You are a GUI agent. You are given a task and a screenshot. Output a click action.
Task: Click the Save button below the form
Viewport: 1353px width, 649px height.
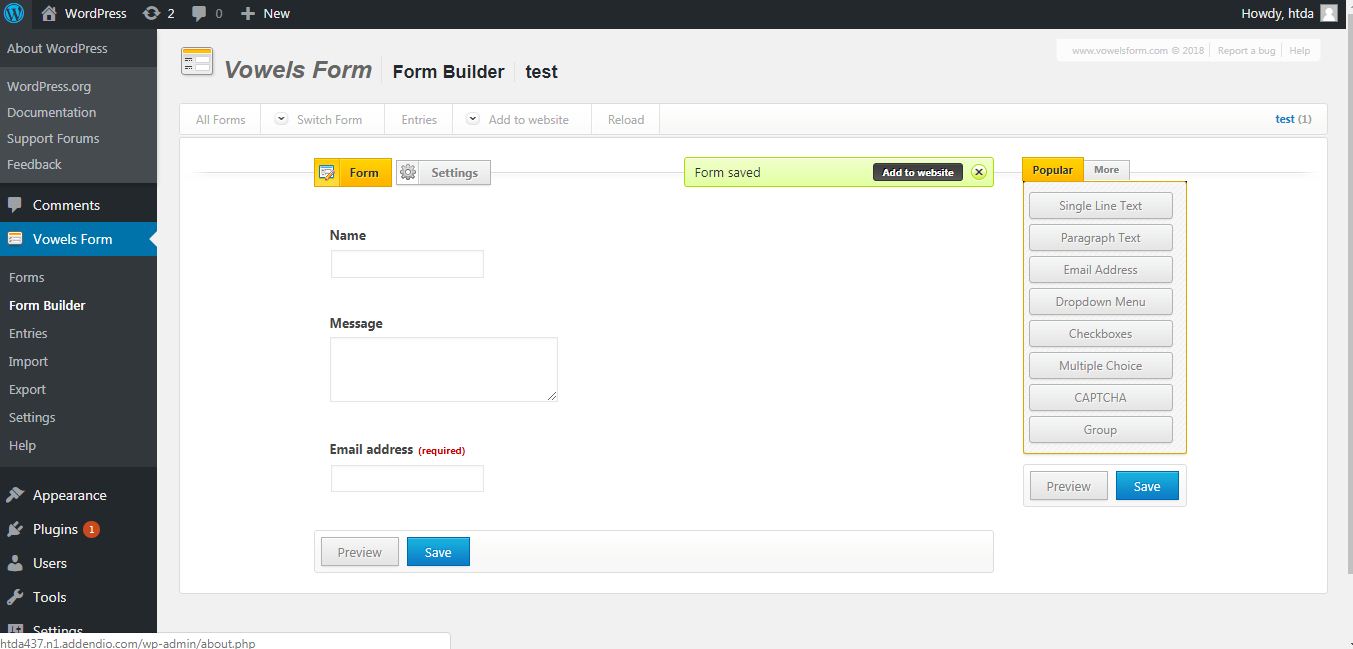pyautogui.click(x=438, y=552)
